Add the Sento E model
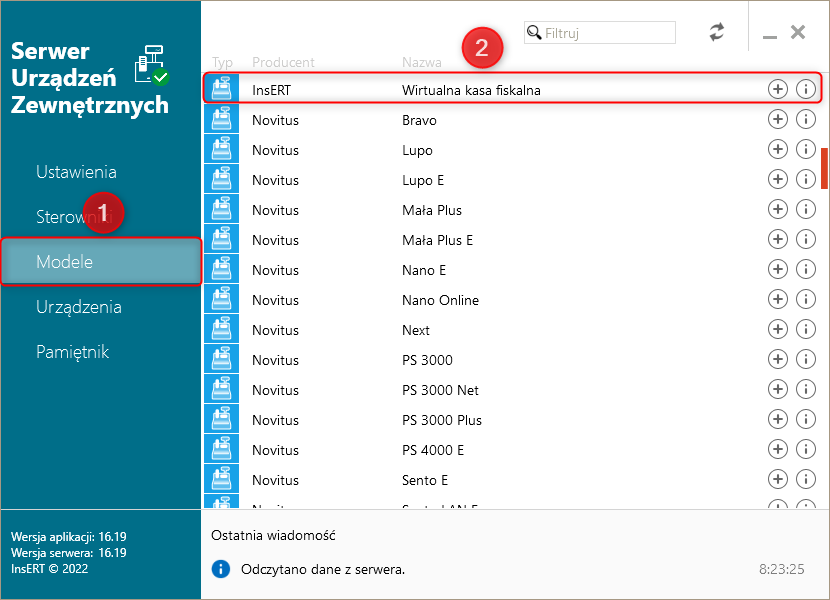 click(x=778, y=479)
